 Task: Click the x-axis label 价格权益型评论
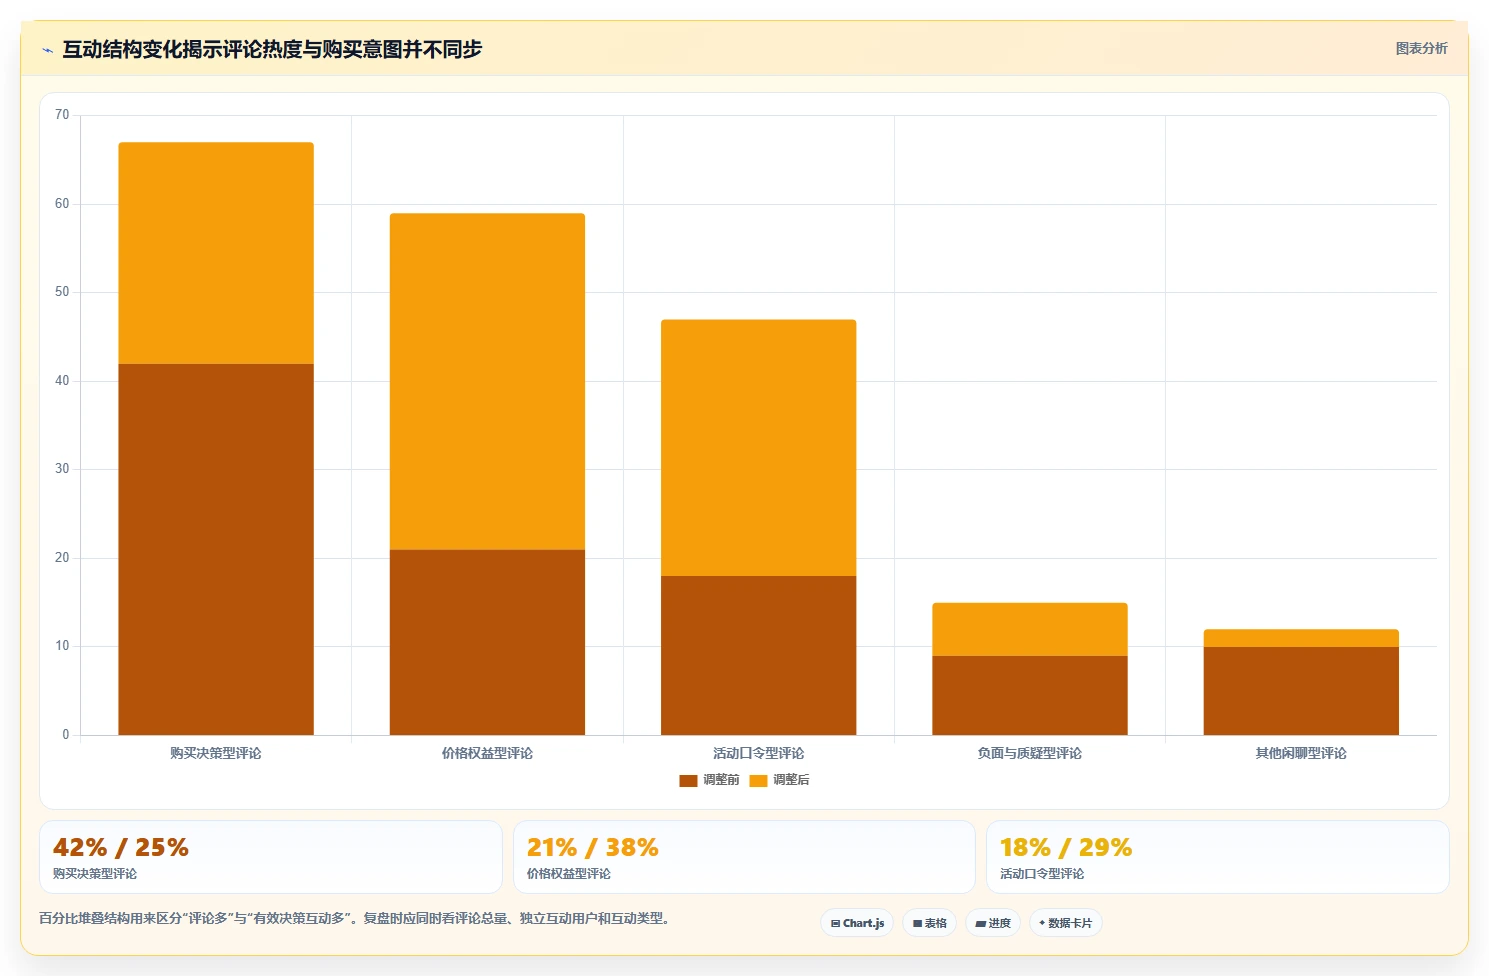(487, 753)
